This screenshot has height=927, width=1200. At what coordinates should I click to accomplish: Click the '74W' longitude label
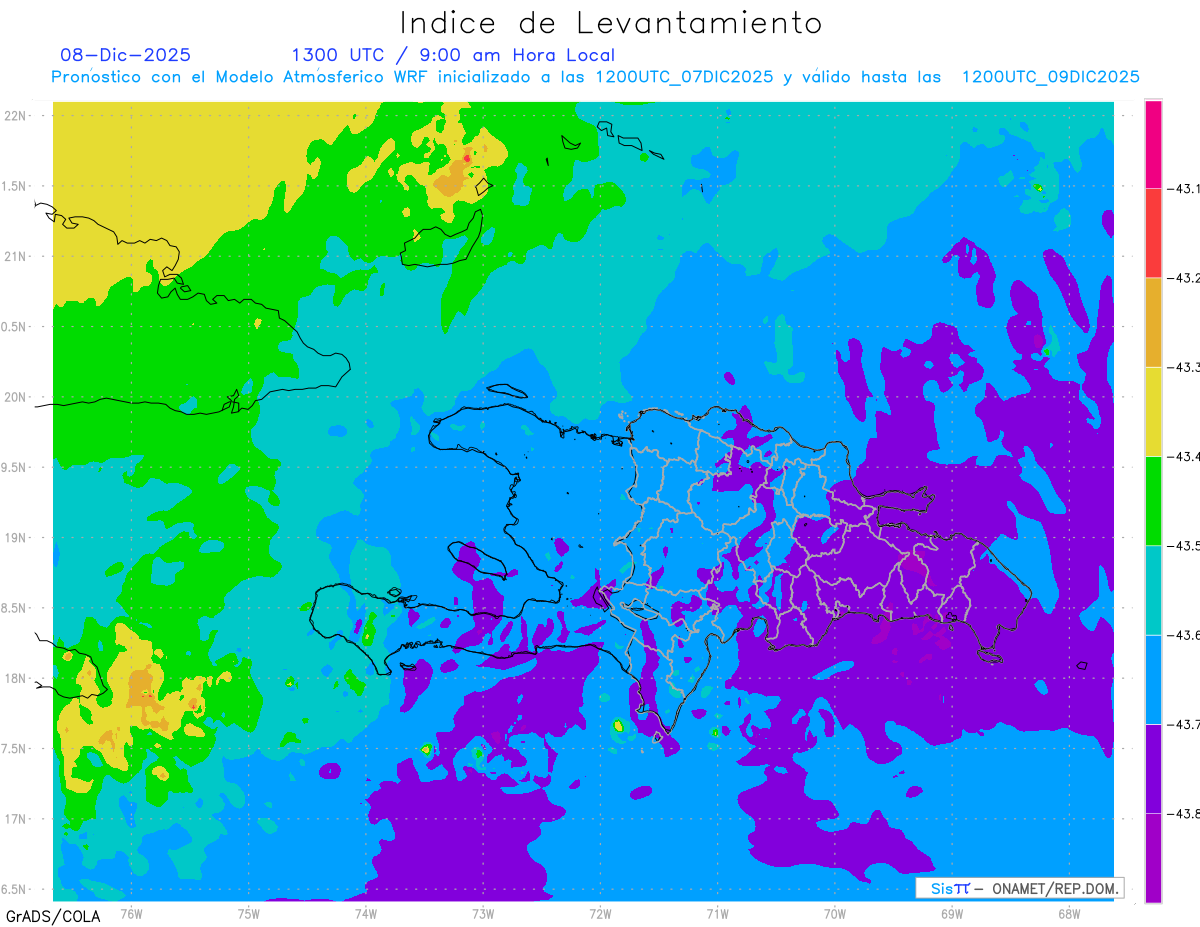tap(366, 913)
